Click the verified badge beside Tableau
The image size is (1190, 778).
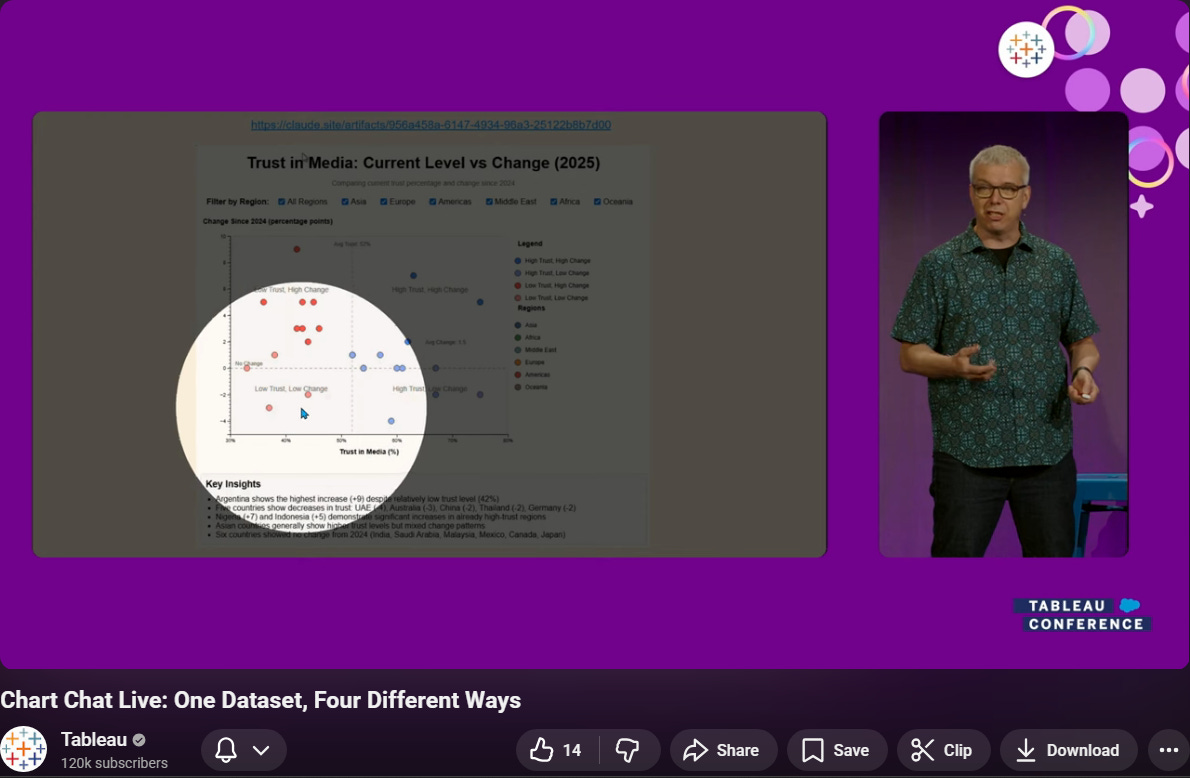[139, 739]
